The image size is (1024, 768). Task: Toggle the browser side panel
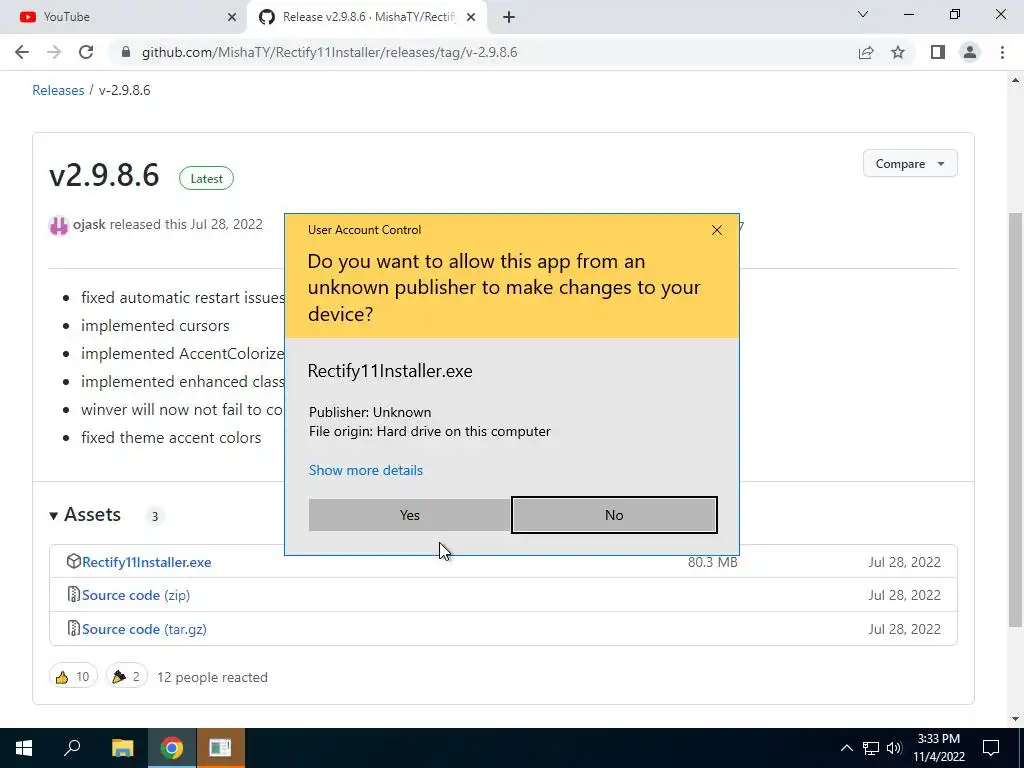tap(938, 52)
